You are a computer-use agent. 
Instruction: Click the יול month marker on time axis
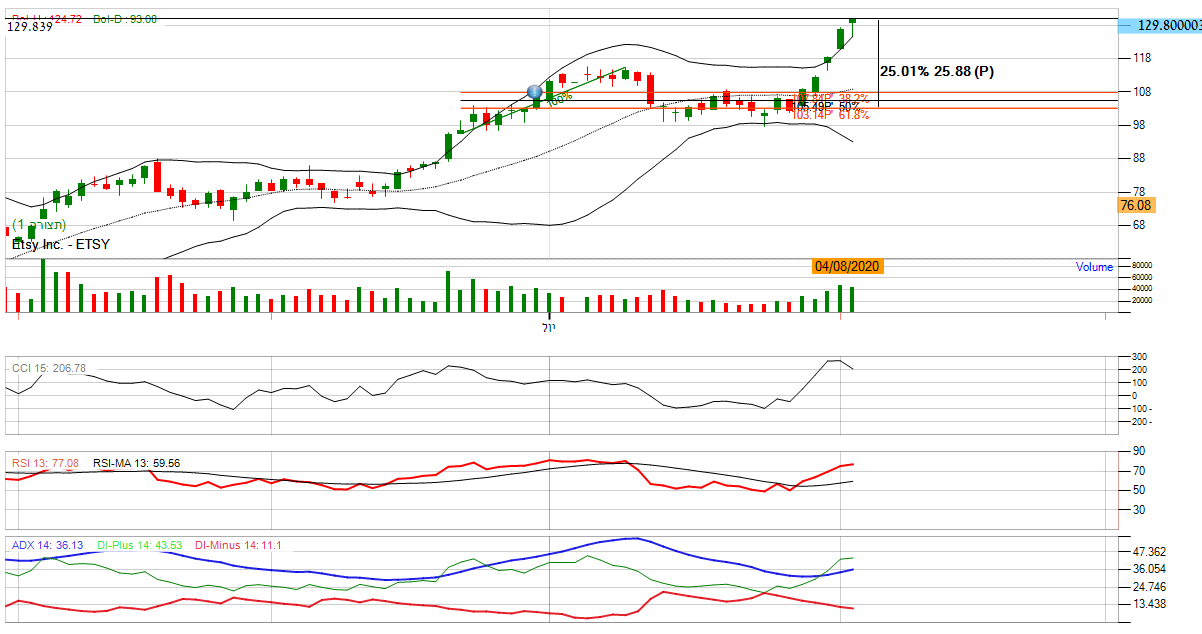pos(547,327)
